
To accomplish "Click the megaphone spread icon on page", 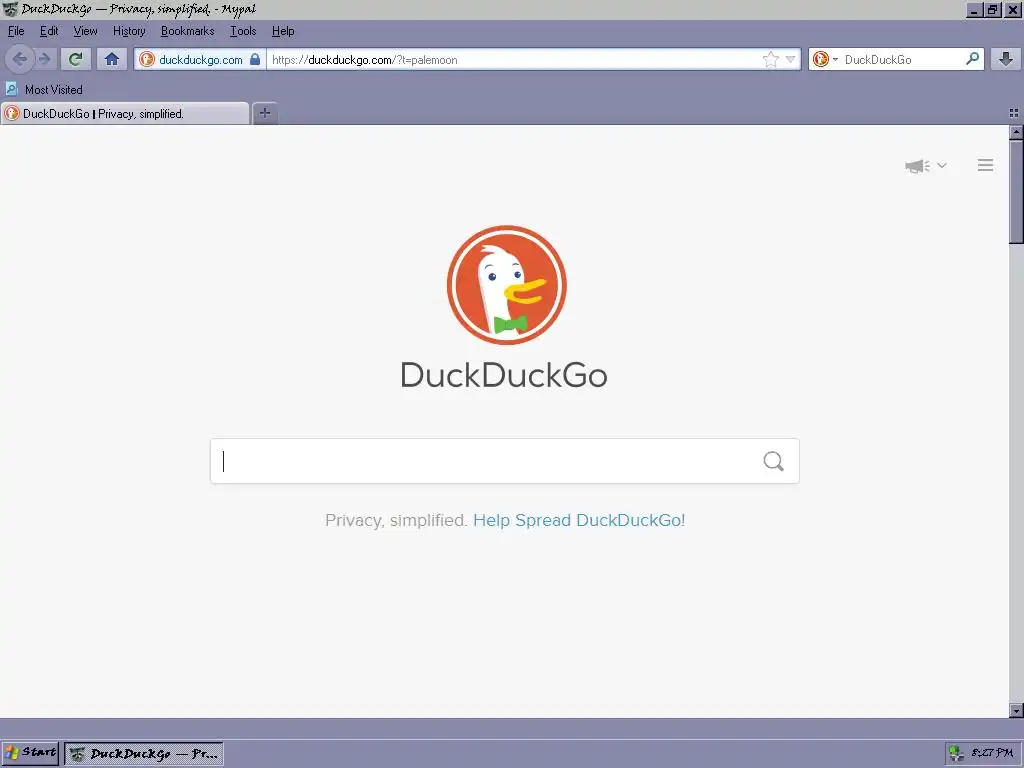I will click(x=917, y=166).
